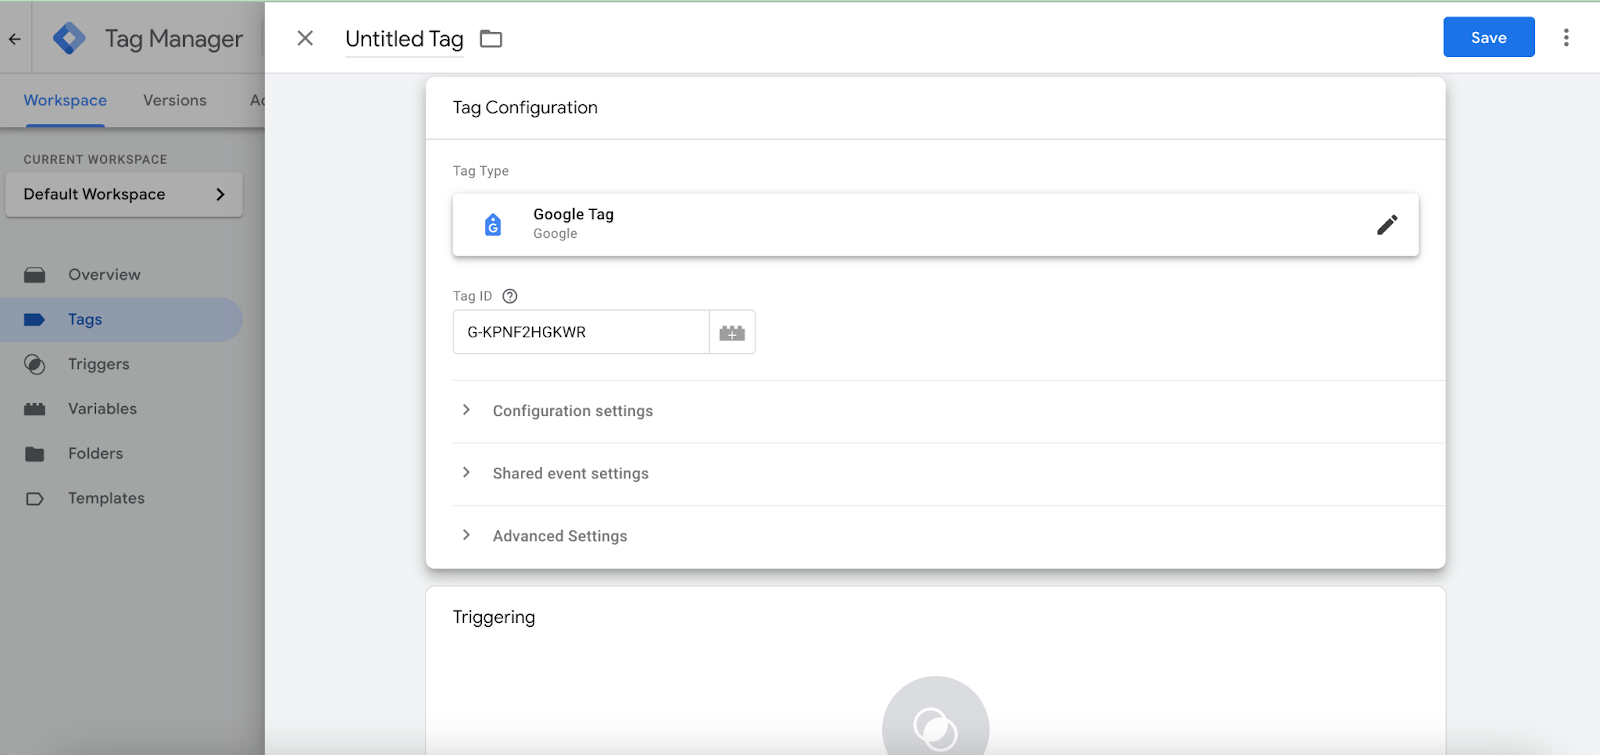Open Triggers in the sidebar

pos(121,365)
